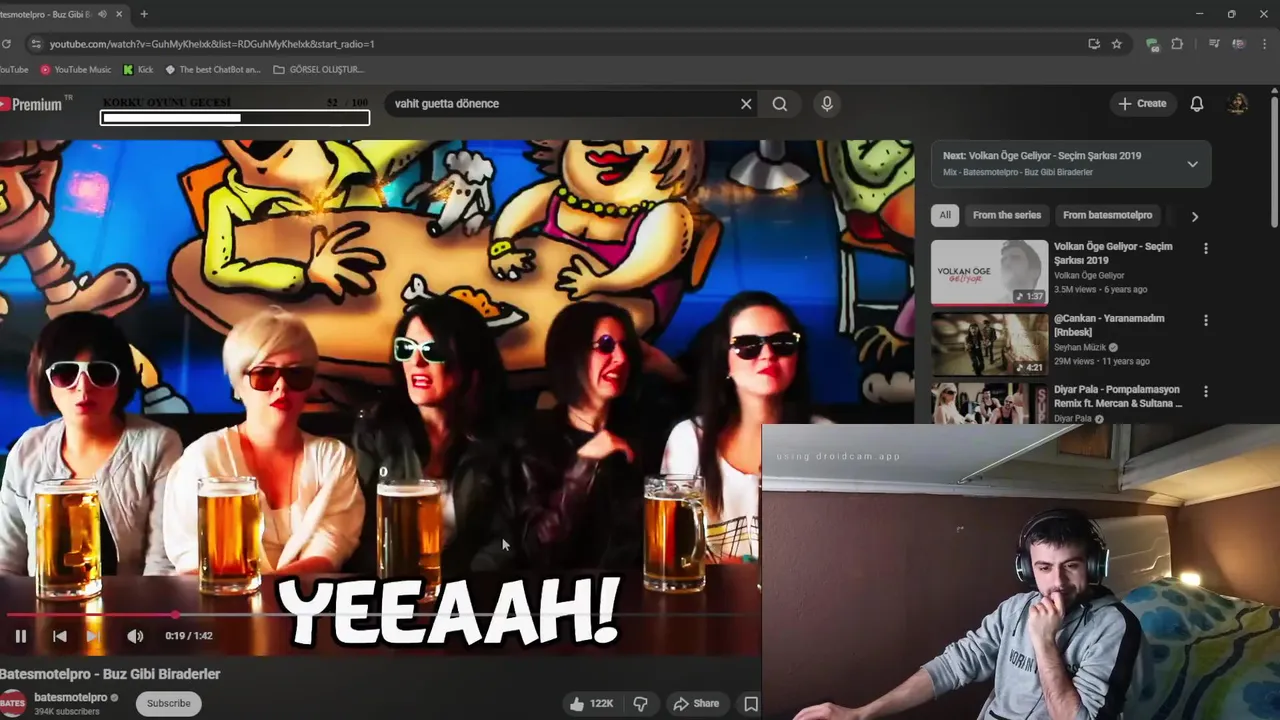Show more filter chips with right arrow
Viewport: 1280px width, 720px height.
[1194, 216]
